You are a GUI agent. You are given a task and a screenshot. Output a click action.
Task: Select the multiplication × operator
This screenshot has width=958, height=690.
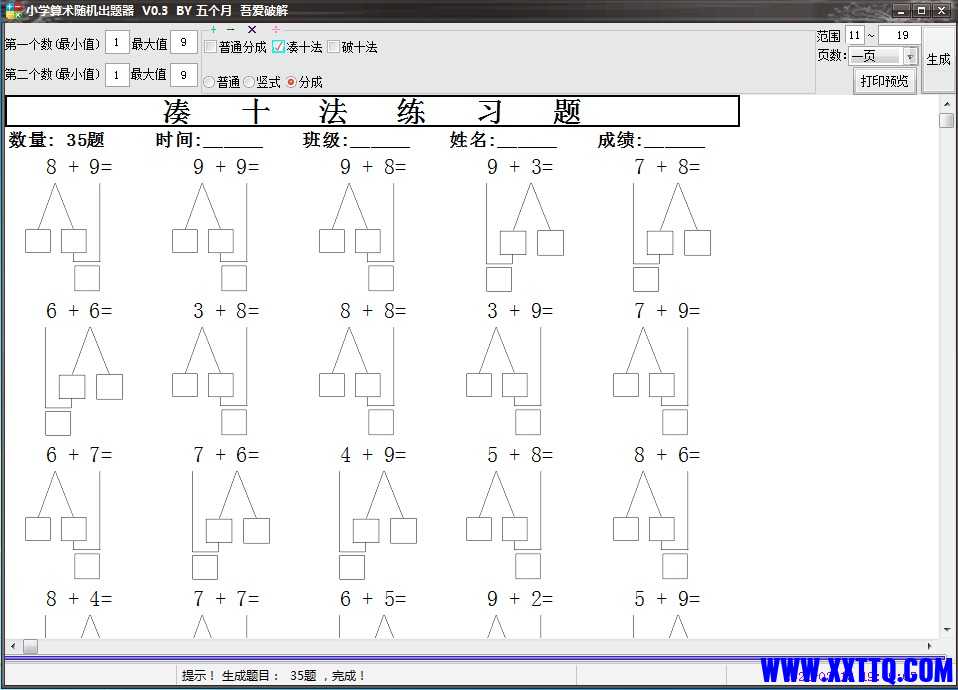point(252,29)
